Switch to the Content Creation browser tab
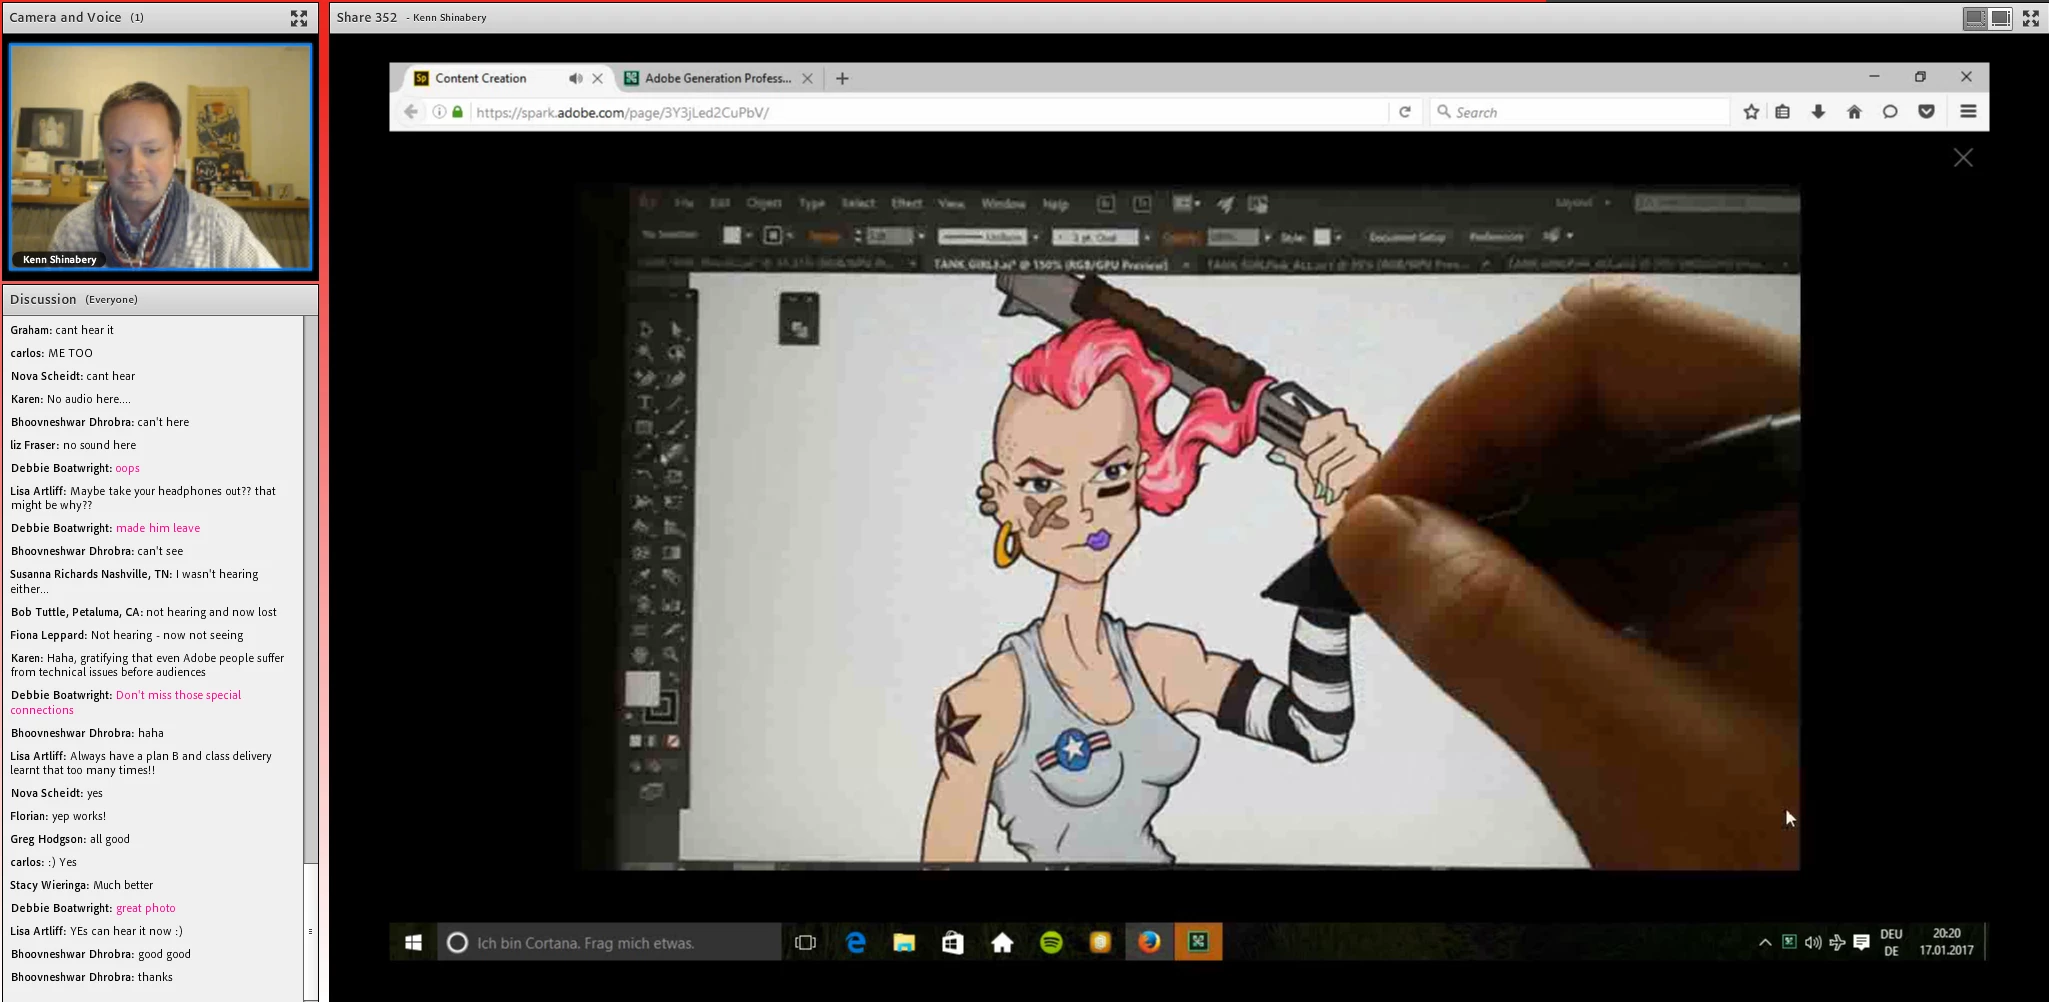 coord(480,78)
